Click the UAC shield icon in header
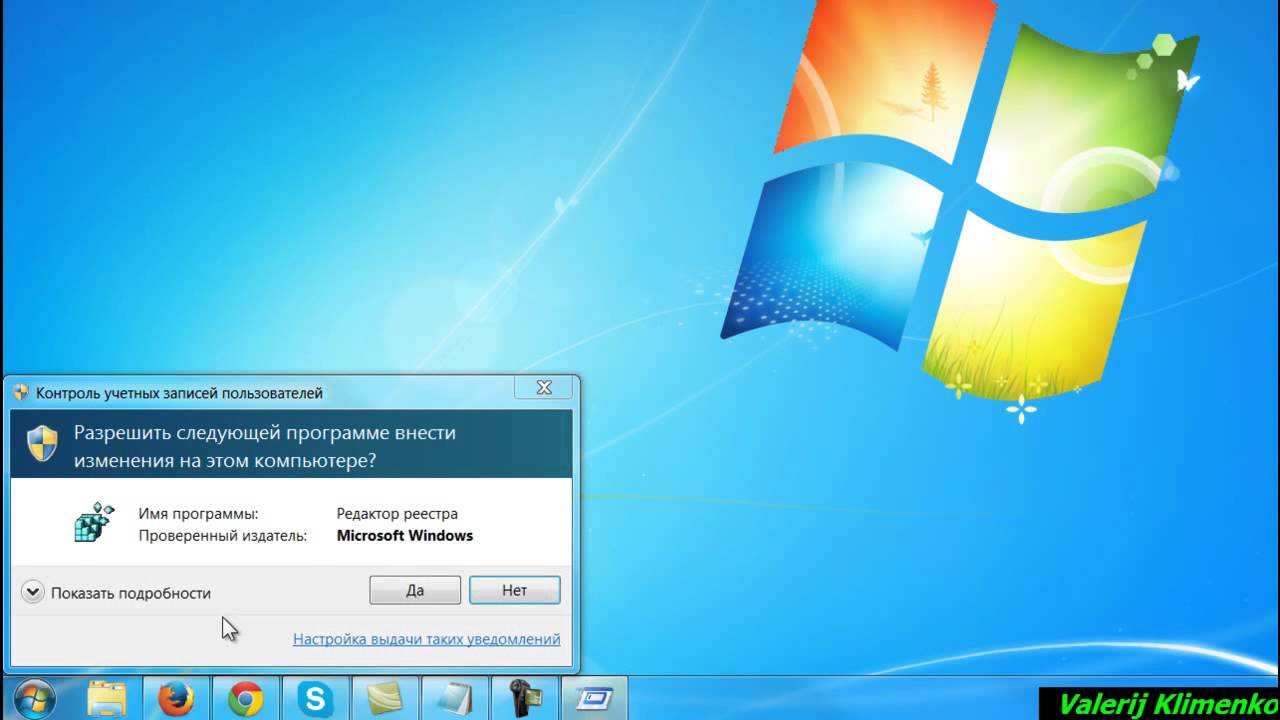The height and width of the screenshot is (720, 1280). coord(42,444)
